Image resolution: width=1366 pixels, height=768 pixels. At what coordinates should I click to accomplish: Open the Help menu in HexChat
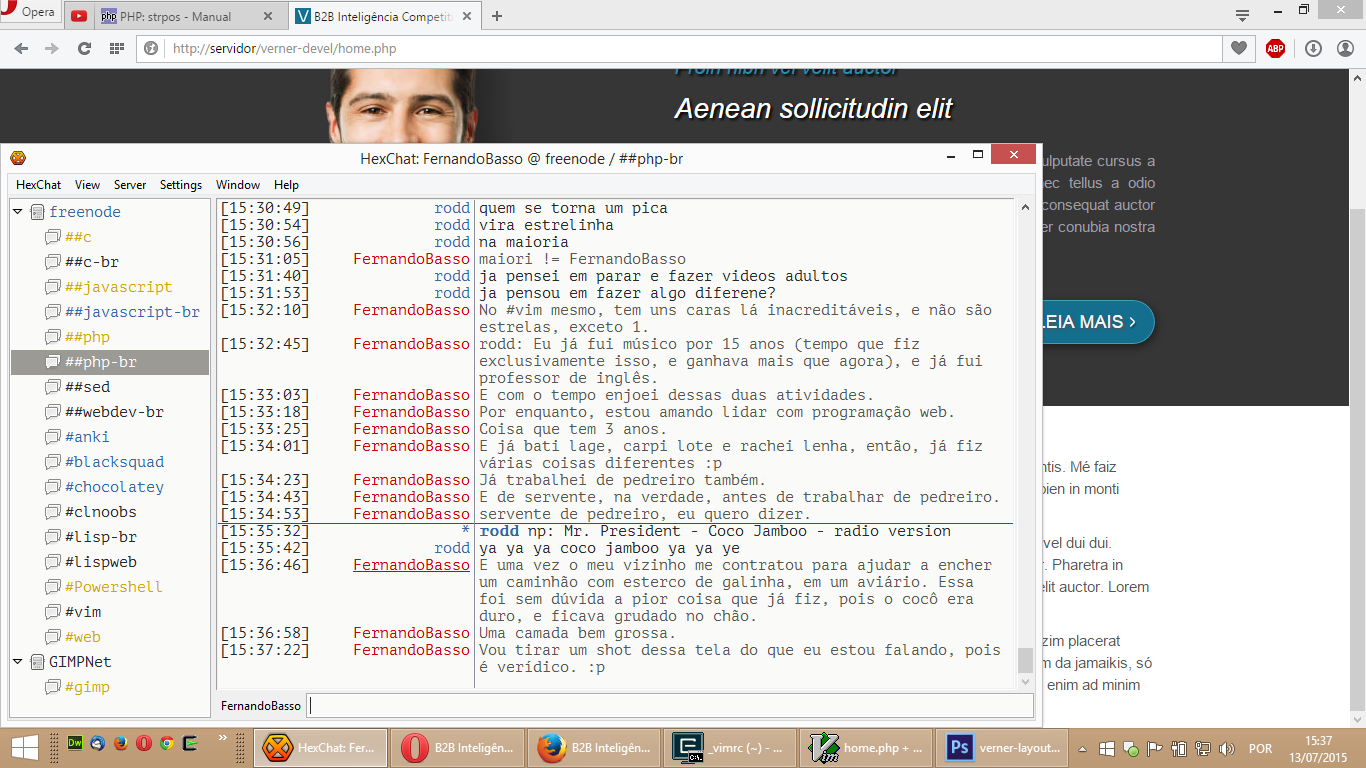pyautogui.click(x=286, y=185)
